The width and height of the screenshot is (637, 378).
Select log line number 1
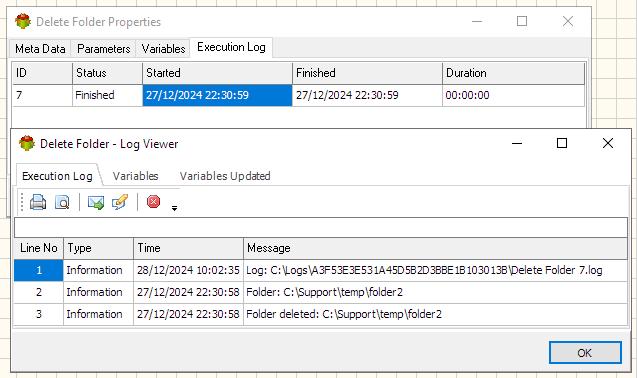(x=39, y=270)
